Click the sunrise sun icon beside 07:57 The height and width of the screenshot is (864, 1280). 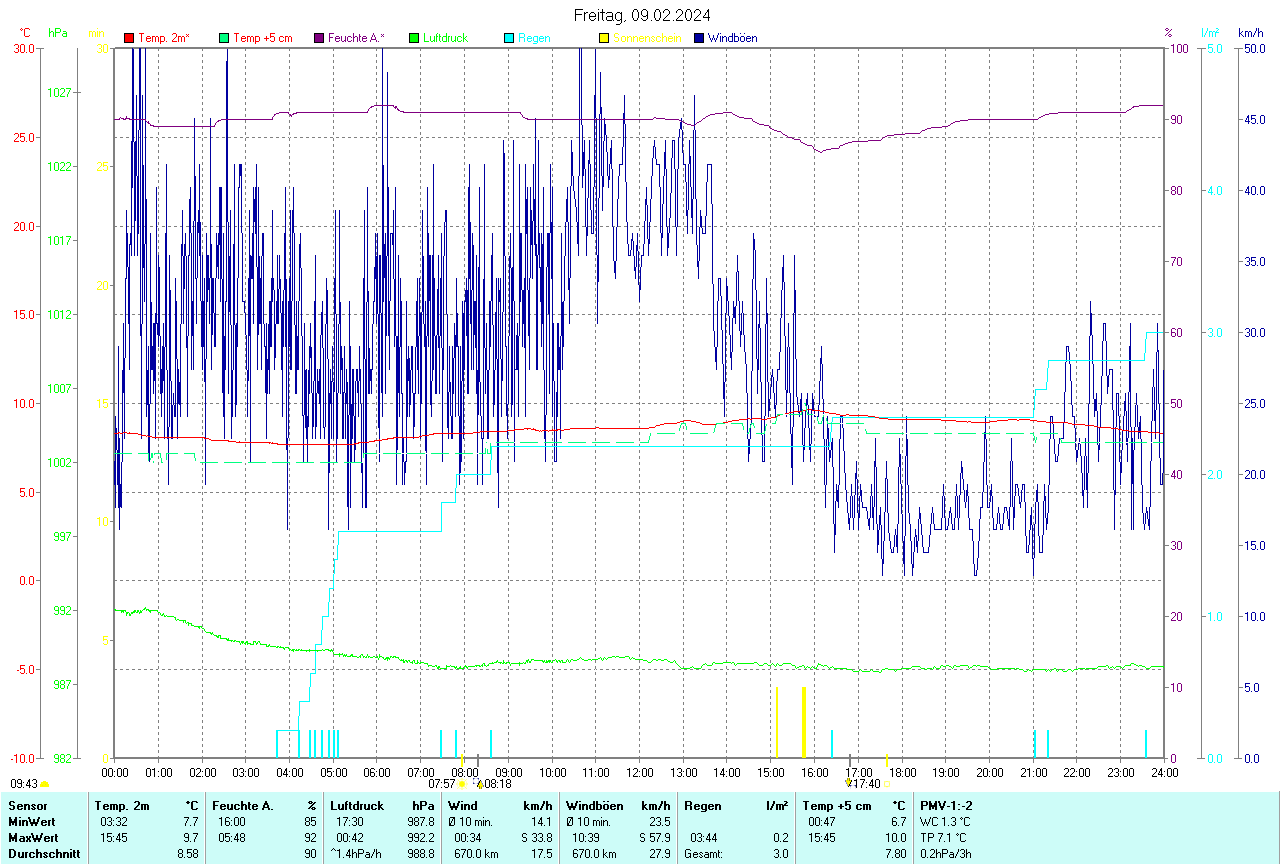[463, 785]
